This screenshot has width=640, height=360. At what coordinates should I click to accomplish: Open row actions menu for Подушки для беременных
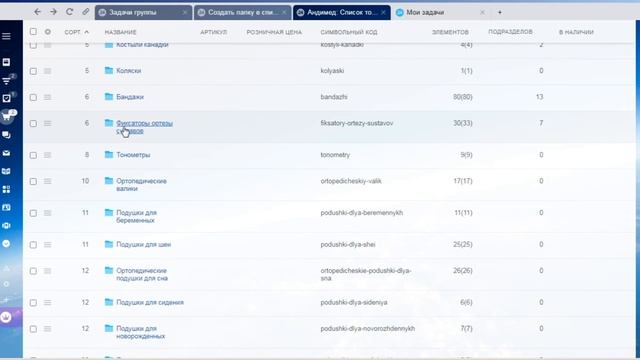pos(48,213)
